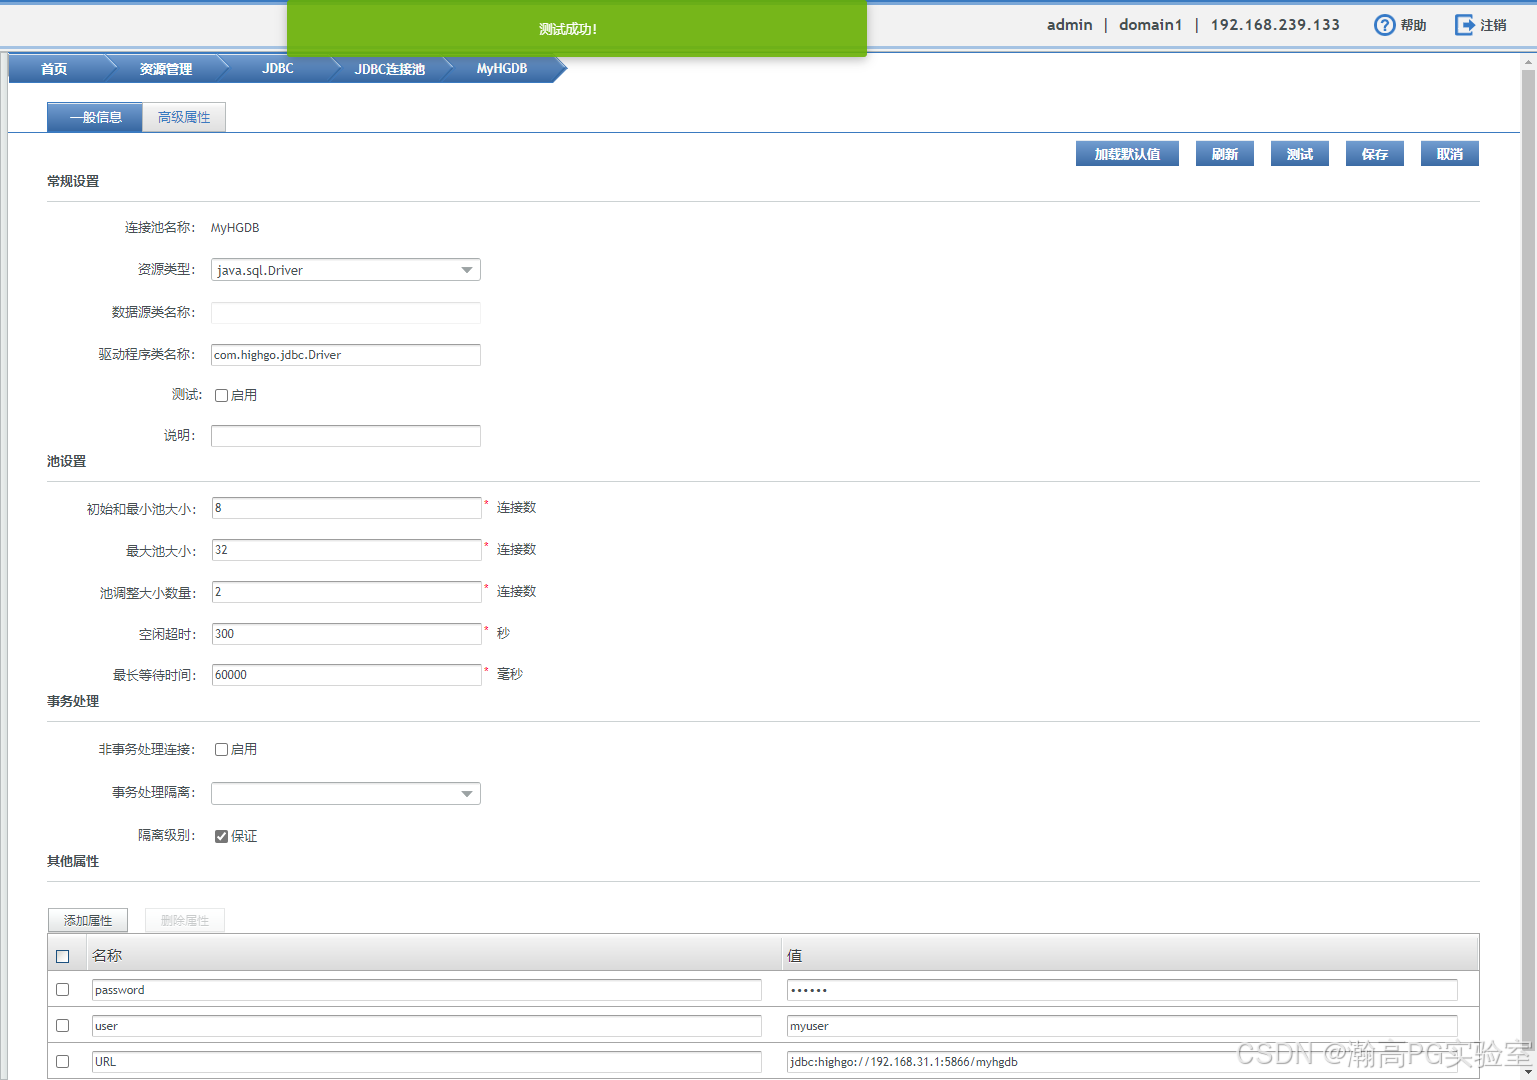The image size is (1537, 1080).
Task: Click the 帮助 link text
Action: pyautogui.click(x=1413, y=25)
